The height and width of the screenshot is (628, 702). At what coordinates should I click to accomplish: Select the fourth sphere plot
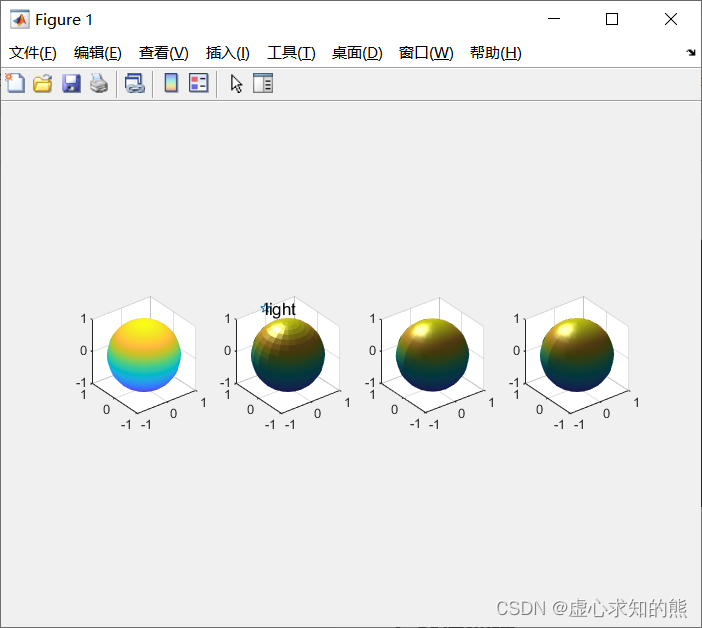(x=577, y=355)
